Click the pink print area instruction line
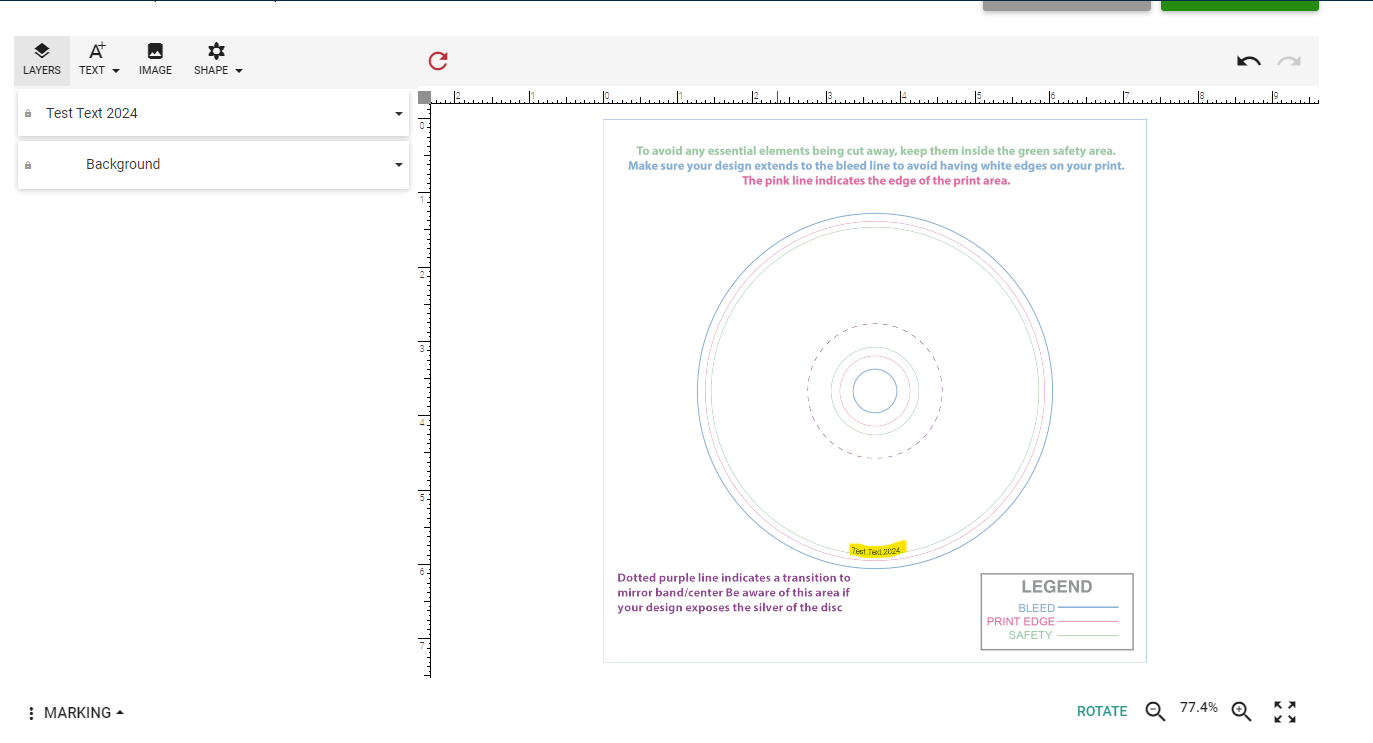This screenshot has height=743, width=1373. pos(876,181)
